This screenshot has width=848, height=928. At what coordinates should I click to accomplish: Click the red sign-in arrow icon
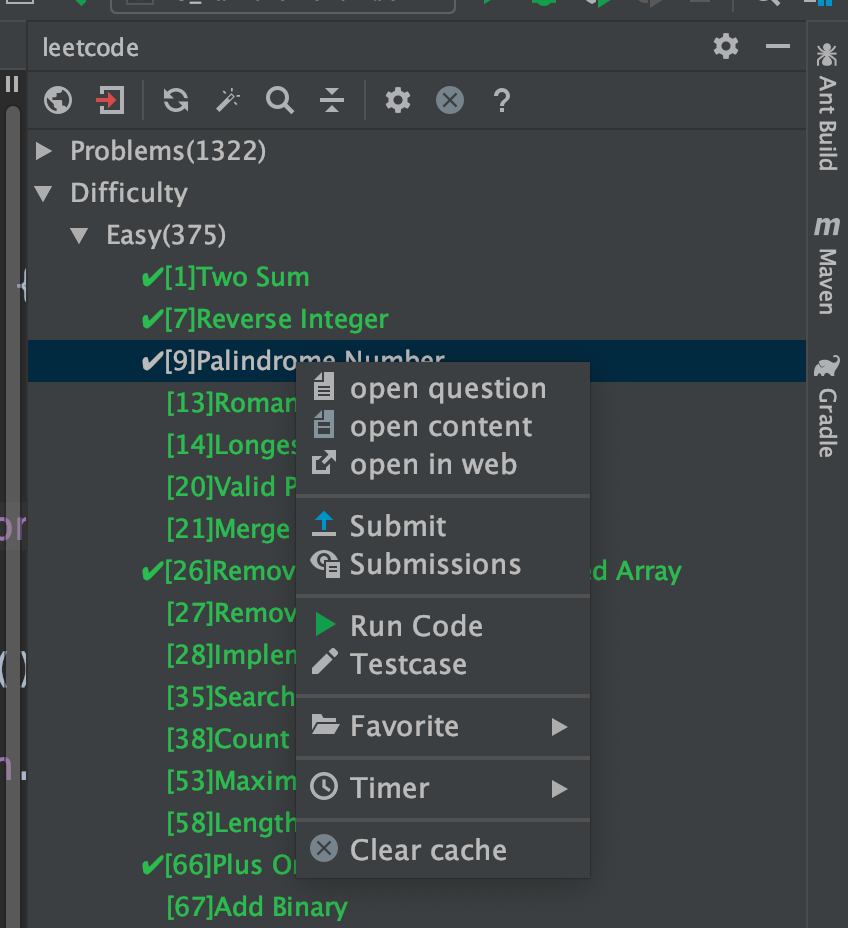click(109, 100)
